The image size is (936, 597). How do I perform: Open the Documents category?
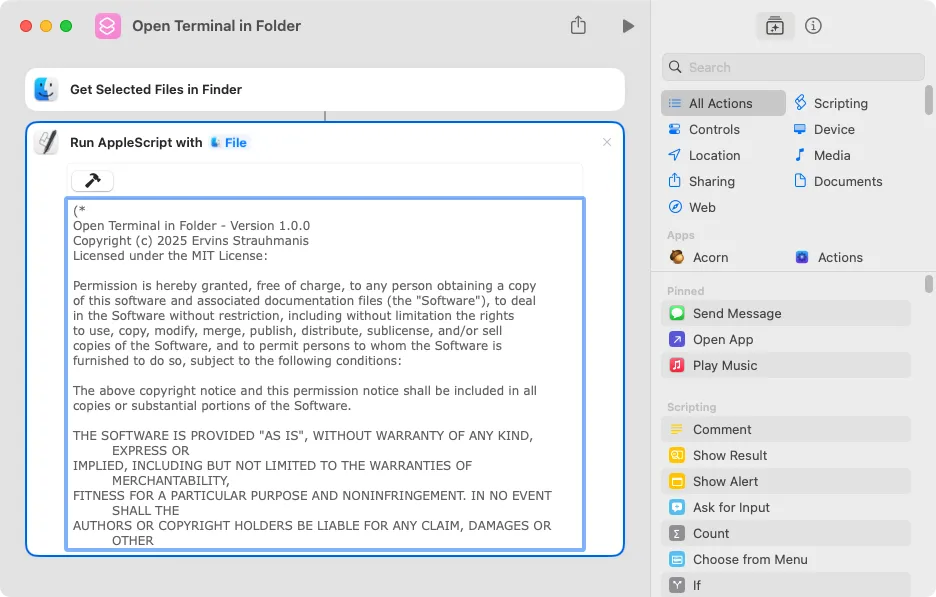pos(838,181)
